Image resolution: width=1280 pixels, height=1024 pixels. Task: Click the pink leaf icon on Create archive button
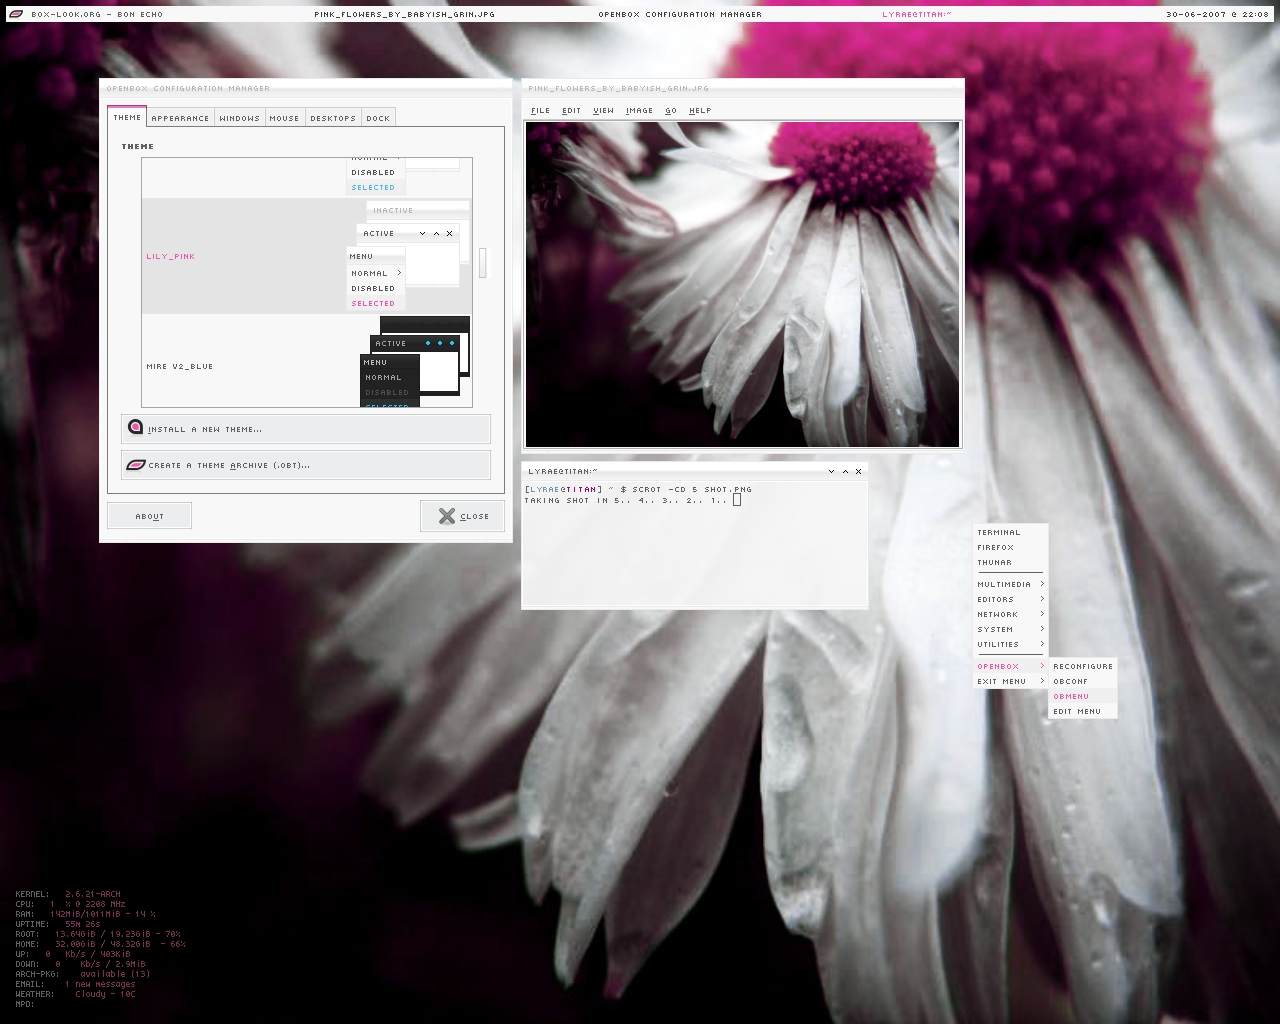click(x=135, y=465)
